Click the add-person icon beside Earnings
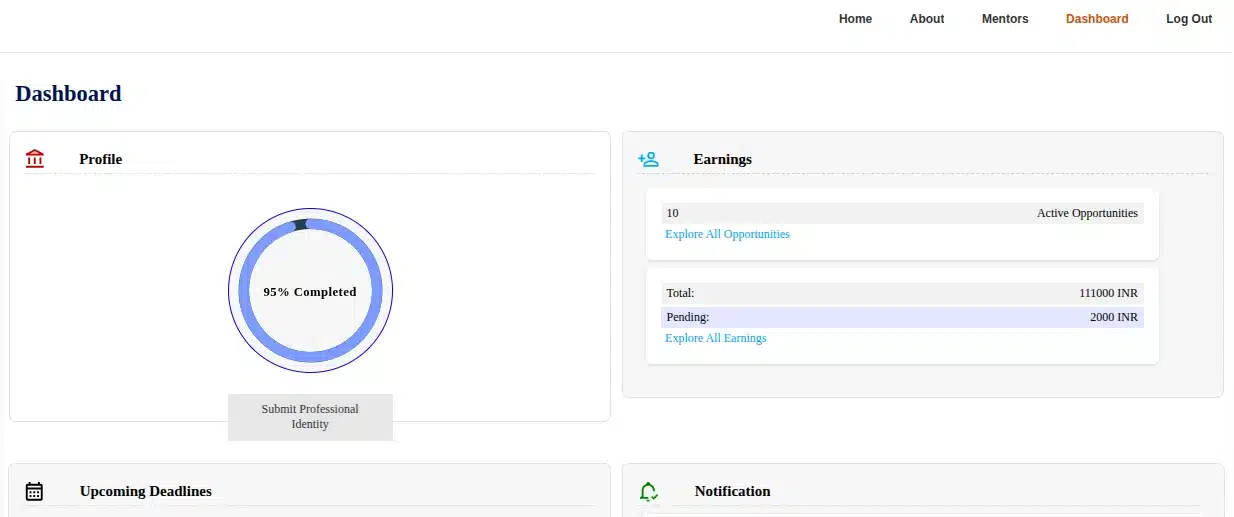1234x517 pixels. click(648, 159)
